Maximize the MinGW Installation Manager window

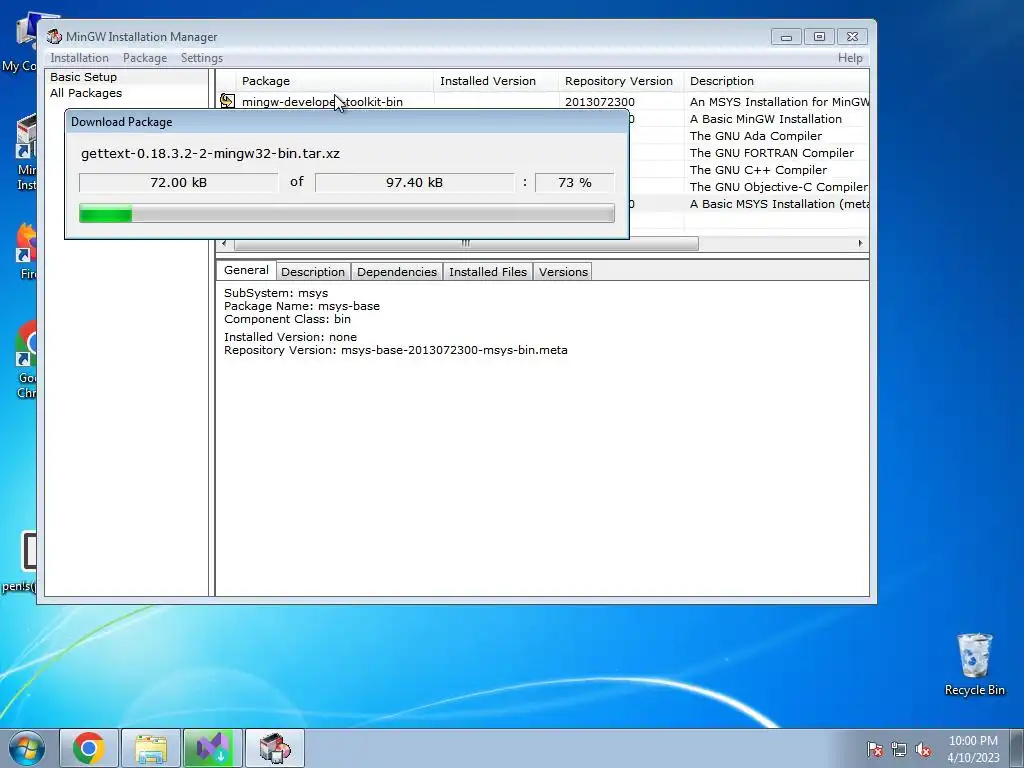819,37
